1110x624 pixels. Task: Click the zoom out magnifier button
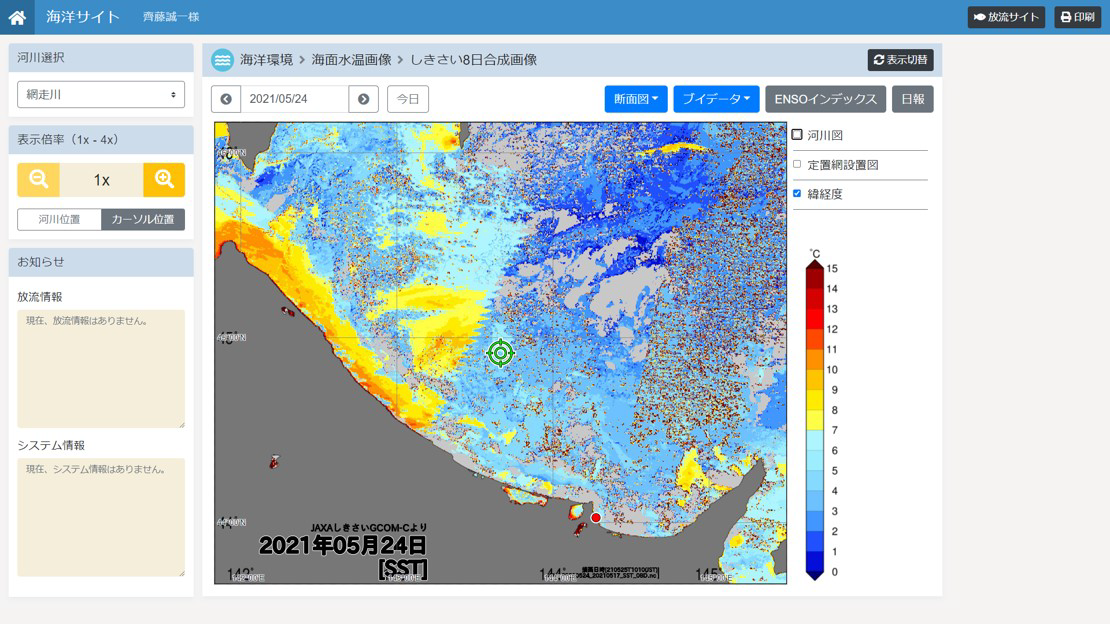coord(39,180)
